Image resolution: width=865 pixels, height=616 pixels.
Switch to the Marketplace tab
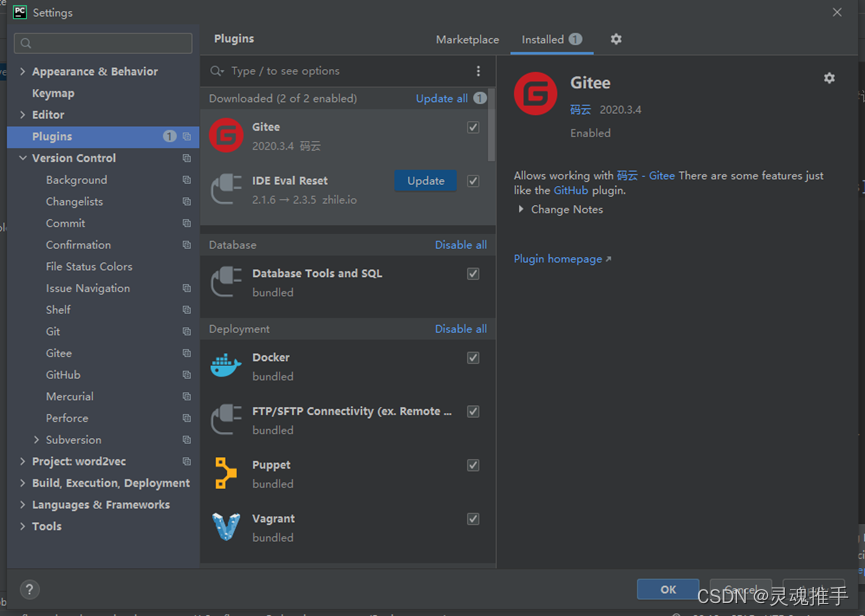(x=467, y=40)
